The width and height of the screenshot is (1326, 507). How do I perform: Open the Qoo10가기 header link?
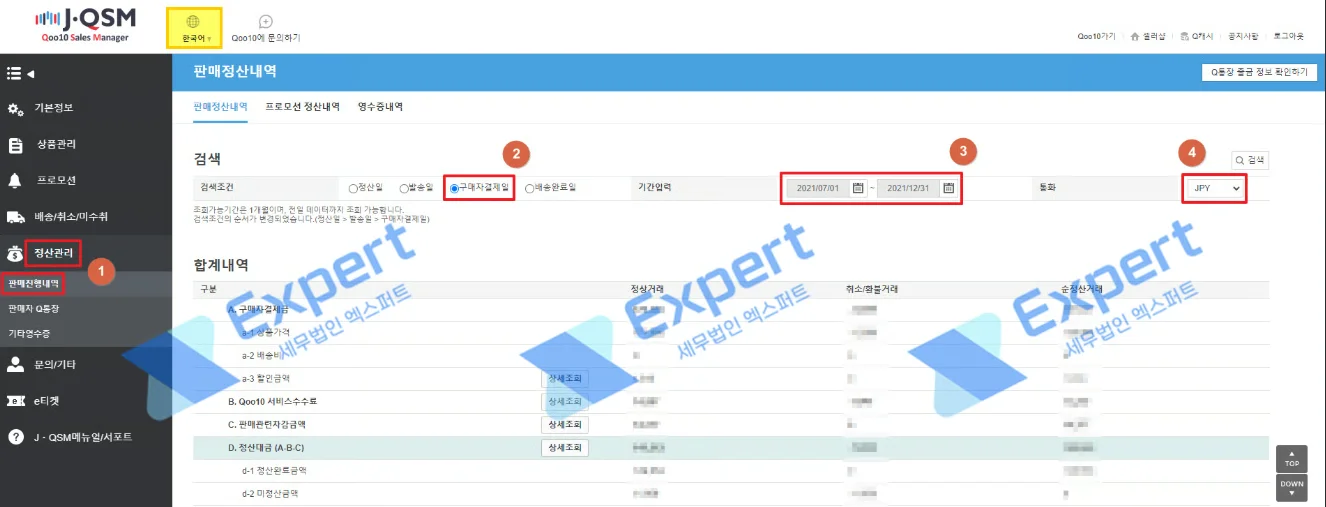pyautogui.click(x=1096, y=36)
